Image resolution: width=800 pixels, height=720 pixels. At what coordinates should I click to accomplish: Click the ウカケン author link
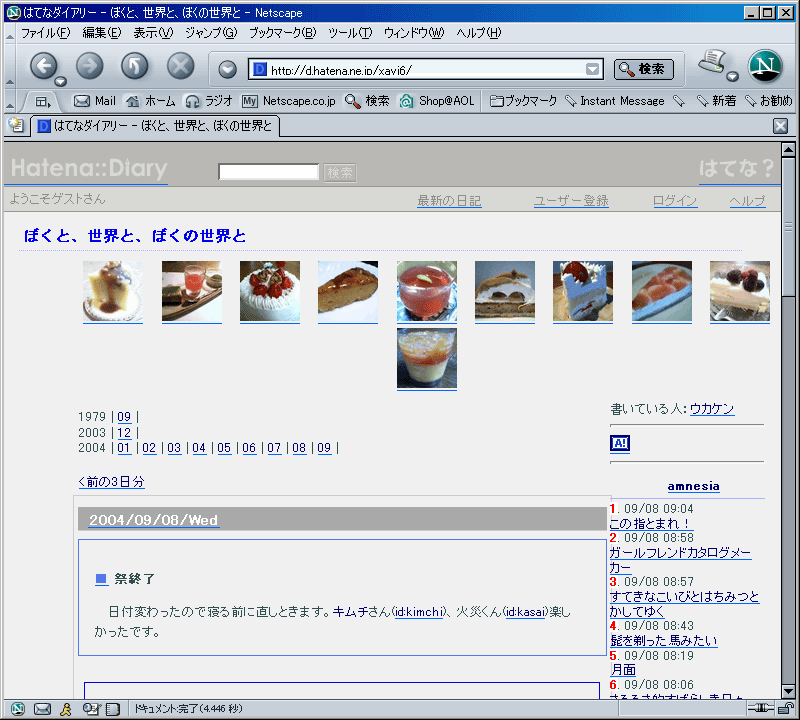(712, 409)
